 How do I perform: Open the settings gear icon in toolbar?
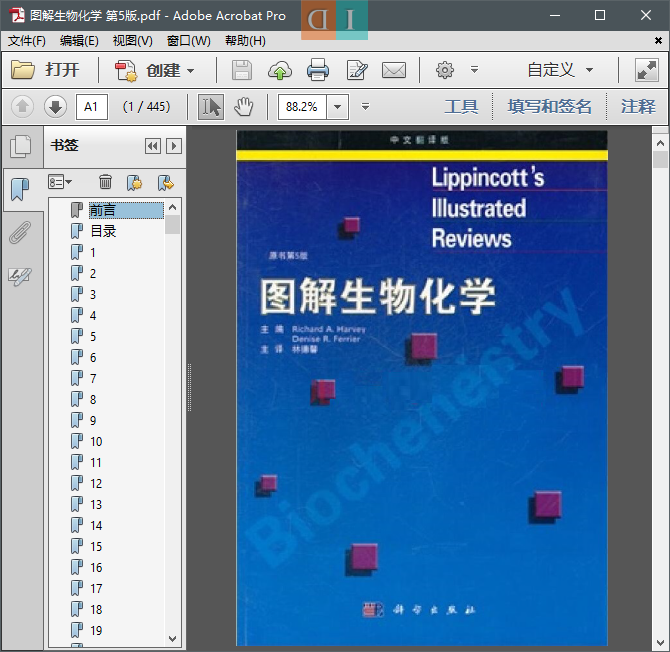444,70
